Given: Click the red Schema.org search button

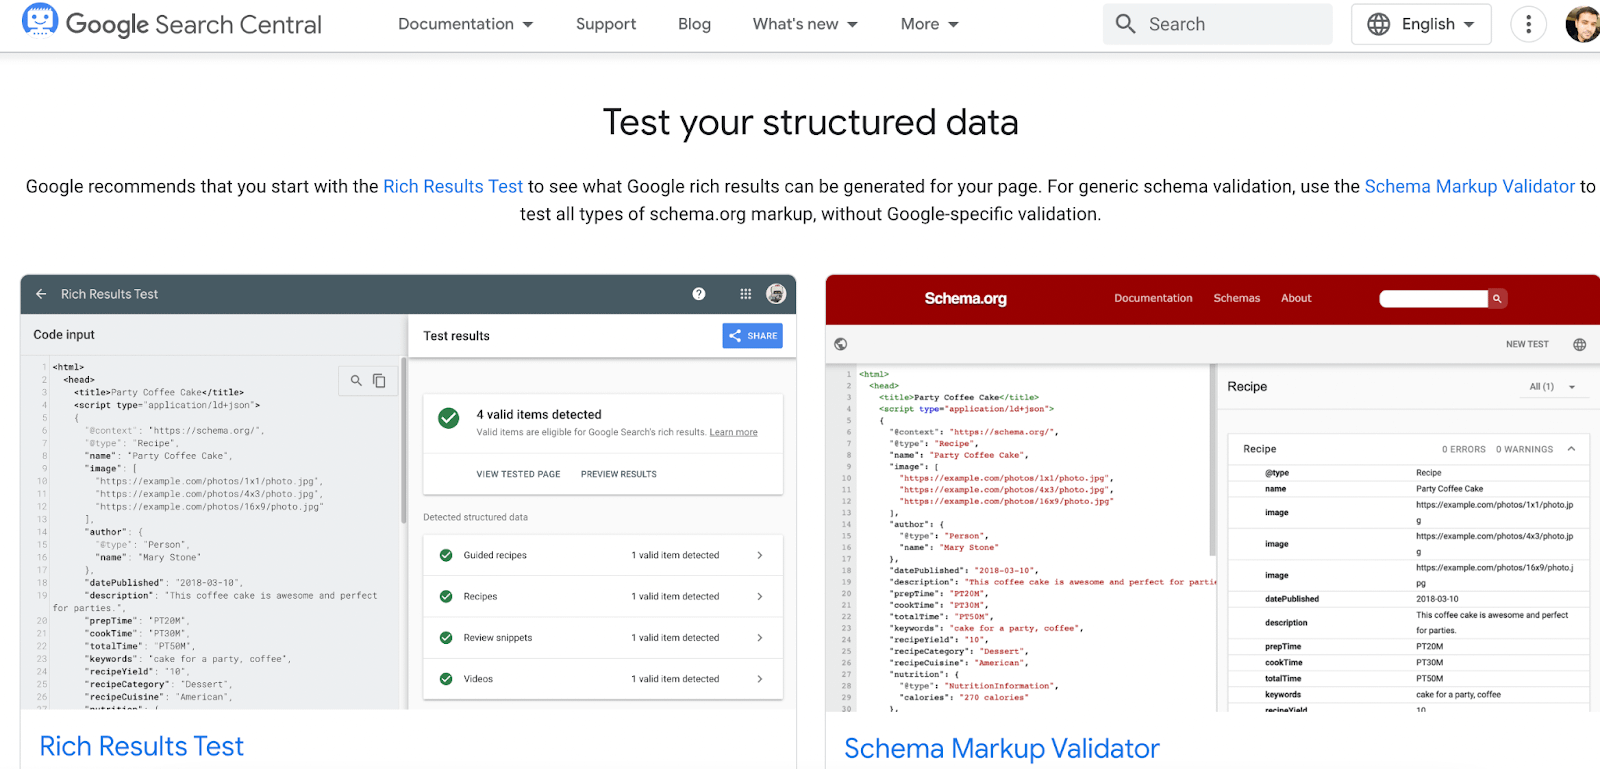Looking at the screenshot, I should pyautogui.click(x=1497, y=298).
